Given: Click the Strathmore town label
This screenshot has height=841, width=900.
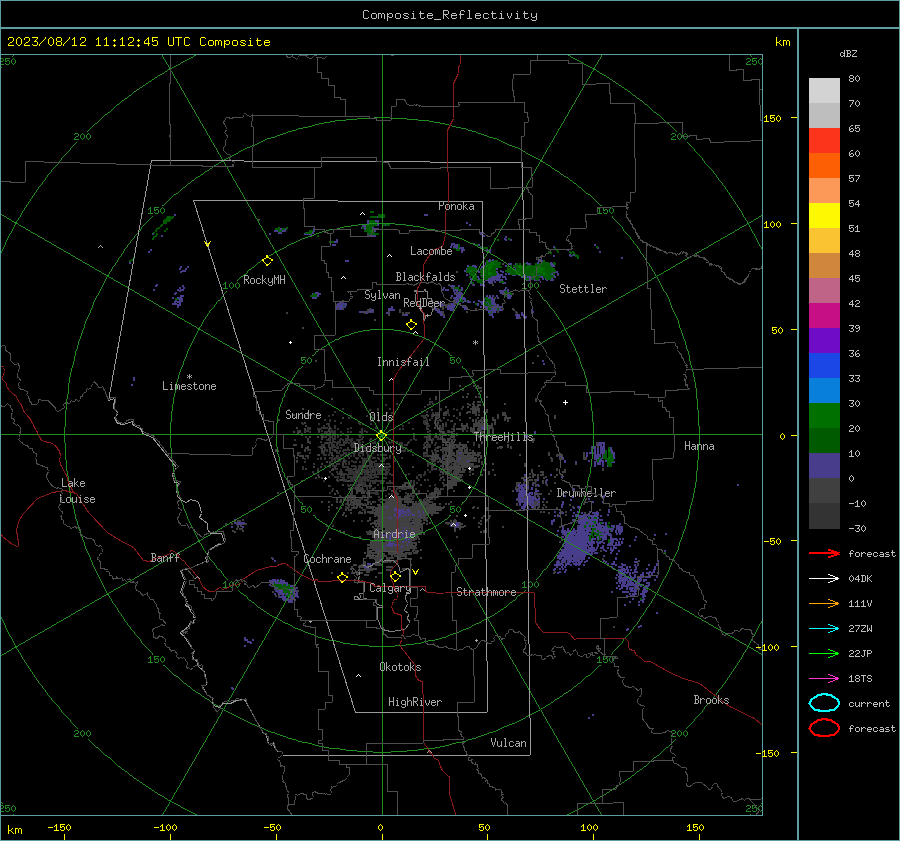Looking at the screenshot, I should [x=486, y=592].
